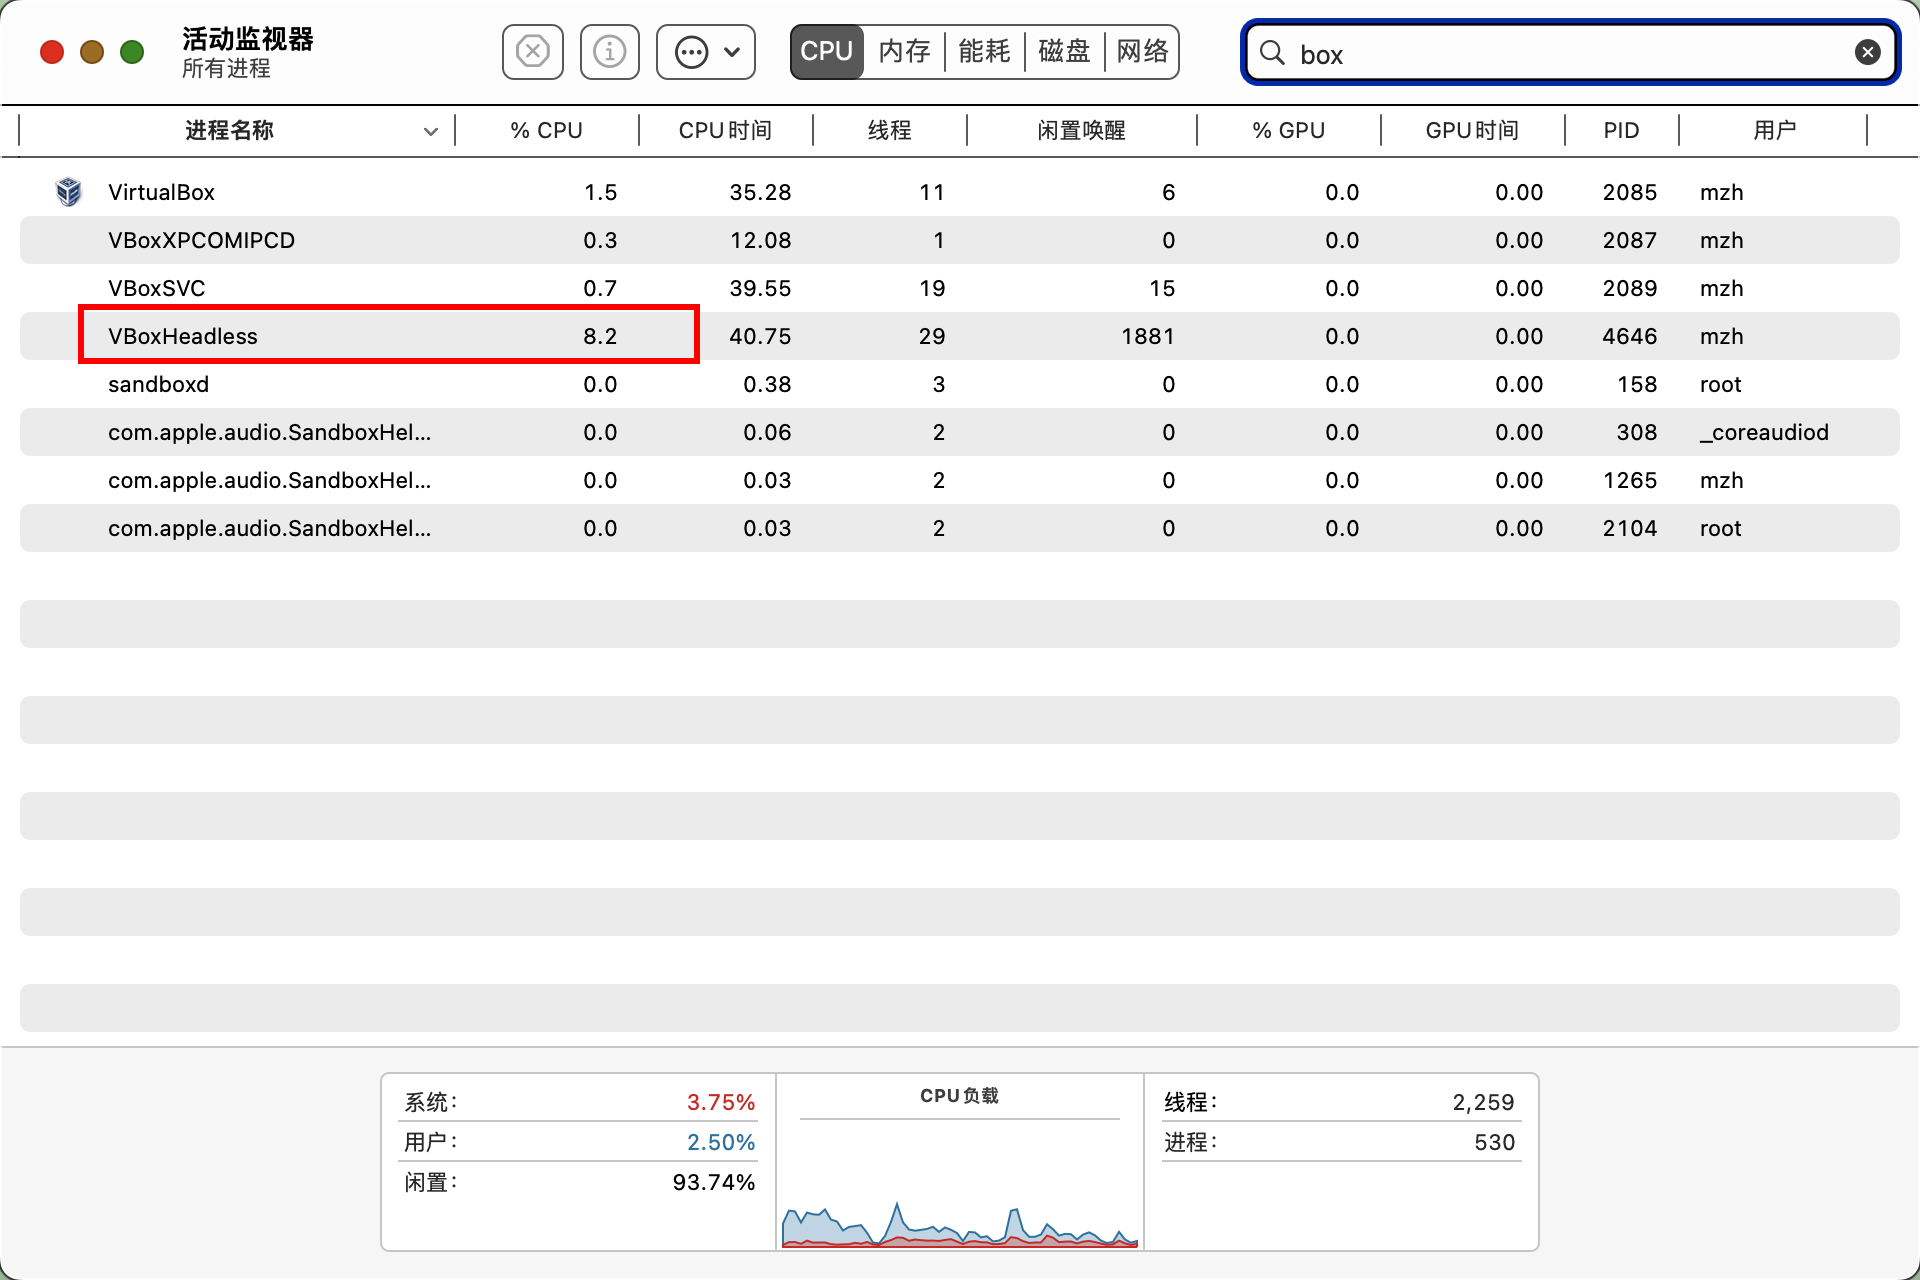
Task: Click the 进程 total 530
Action: 1494,1142
